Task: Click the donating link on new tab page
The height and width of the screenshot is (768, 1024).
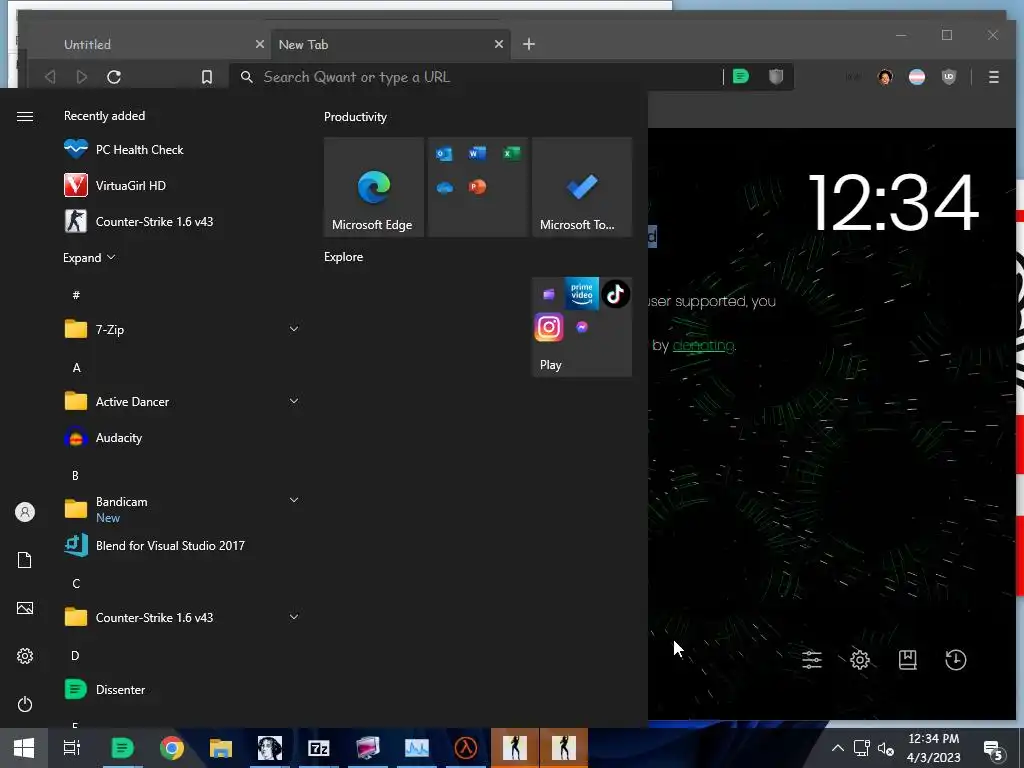Action: (x=703, y=345)
